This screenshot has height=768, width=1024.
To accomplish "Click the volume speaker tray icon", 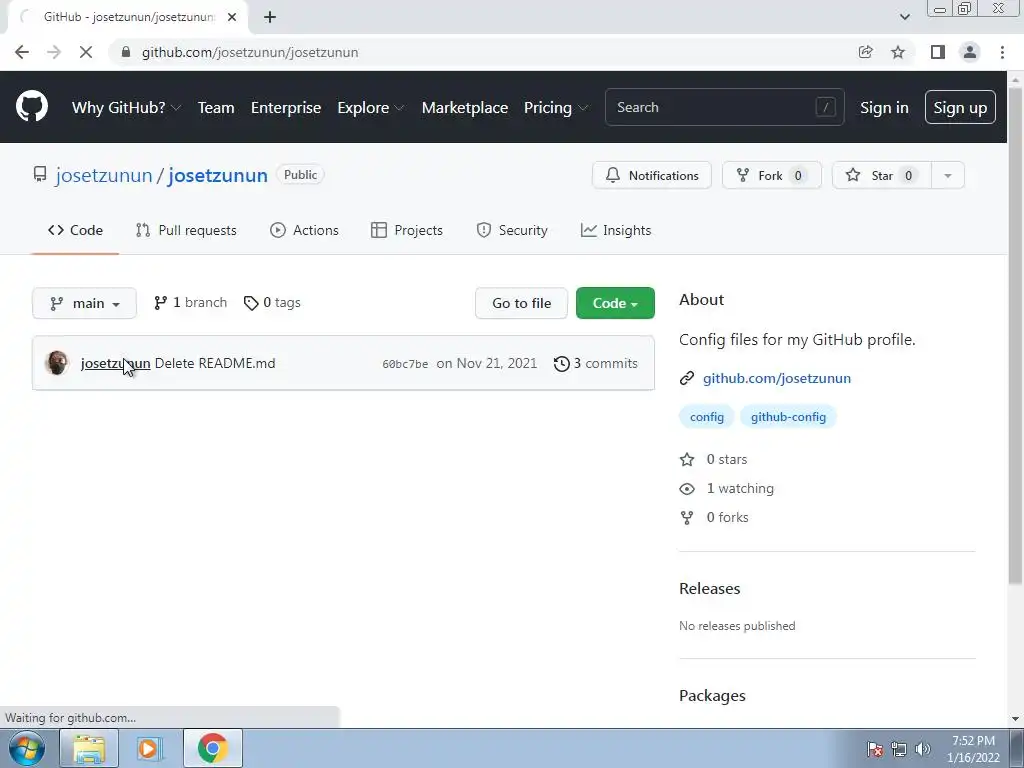I will pyautogui.click(x=923, y=749).
